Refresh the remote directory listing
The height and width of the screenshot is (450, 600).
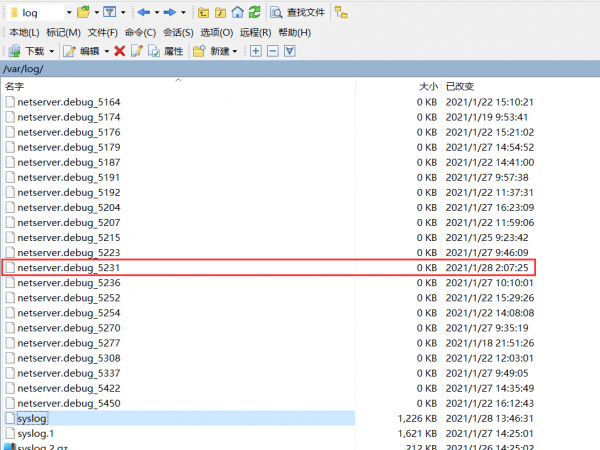click(255, 13)
